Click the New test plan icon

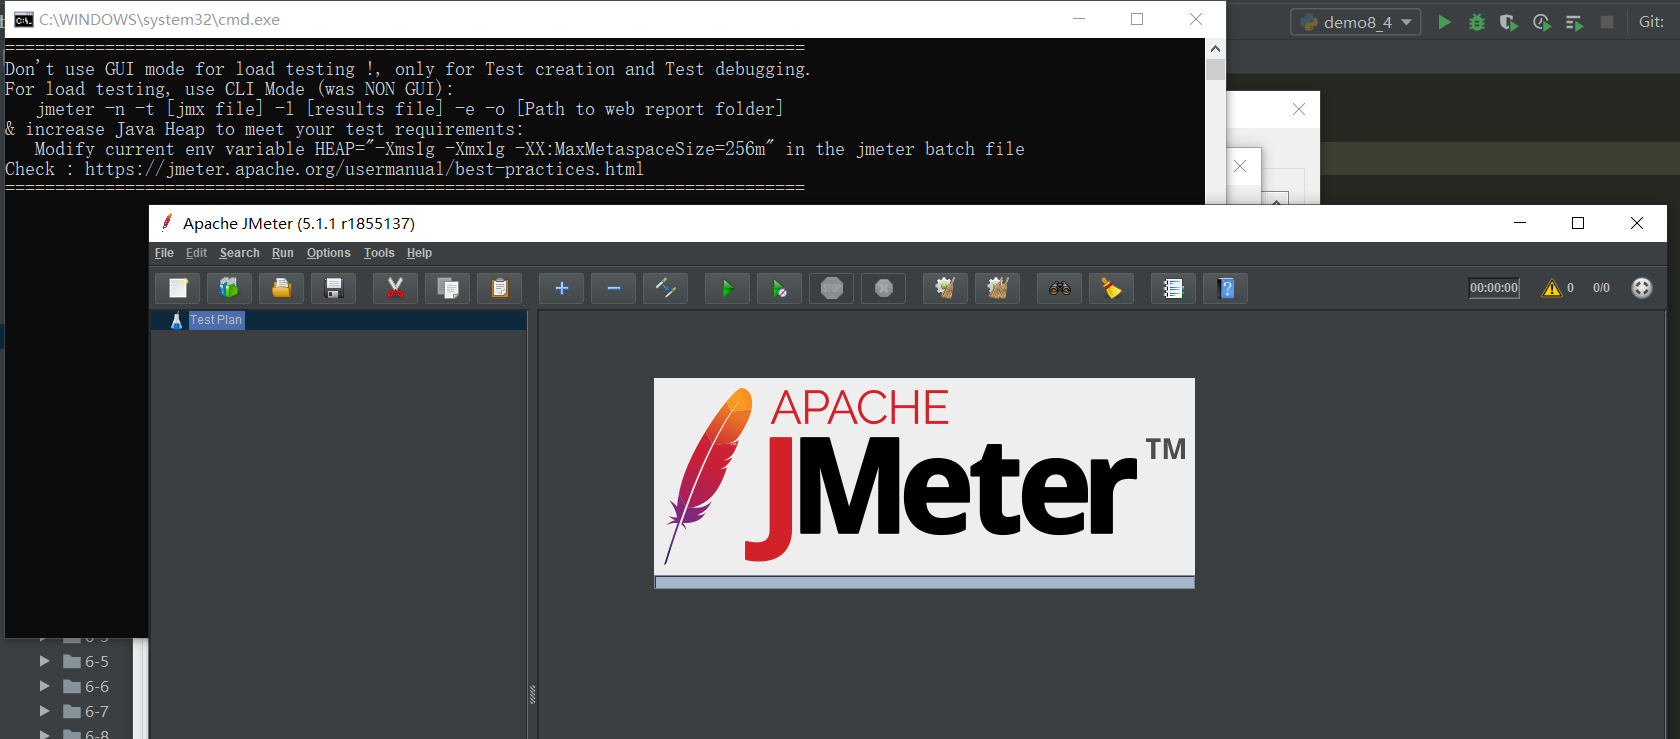(178, 288)
